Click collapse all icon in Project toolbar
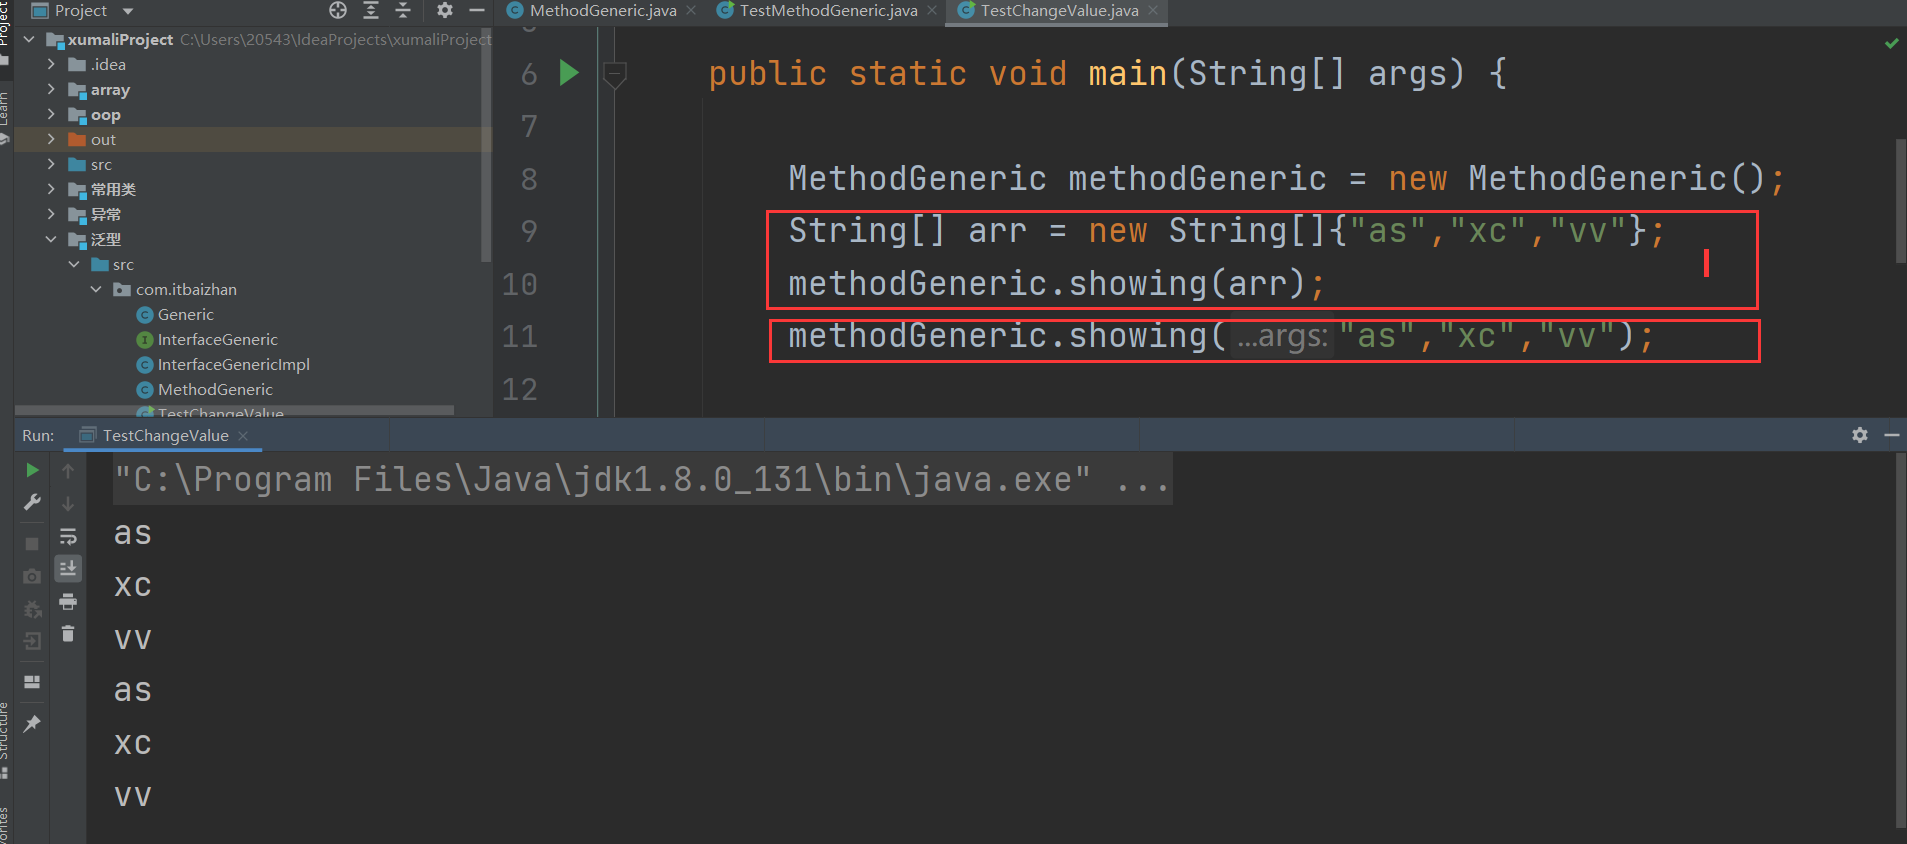1907x844 pixels. pos(403,10)
